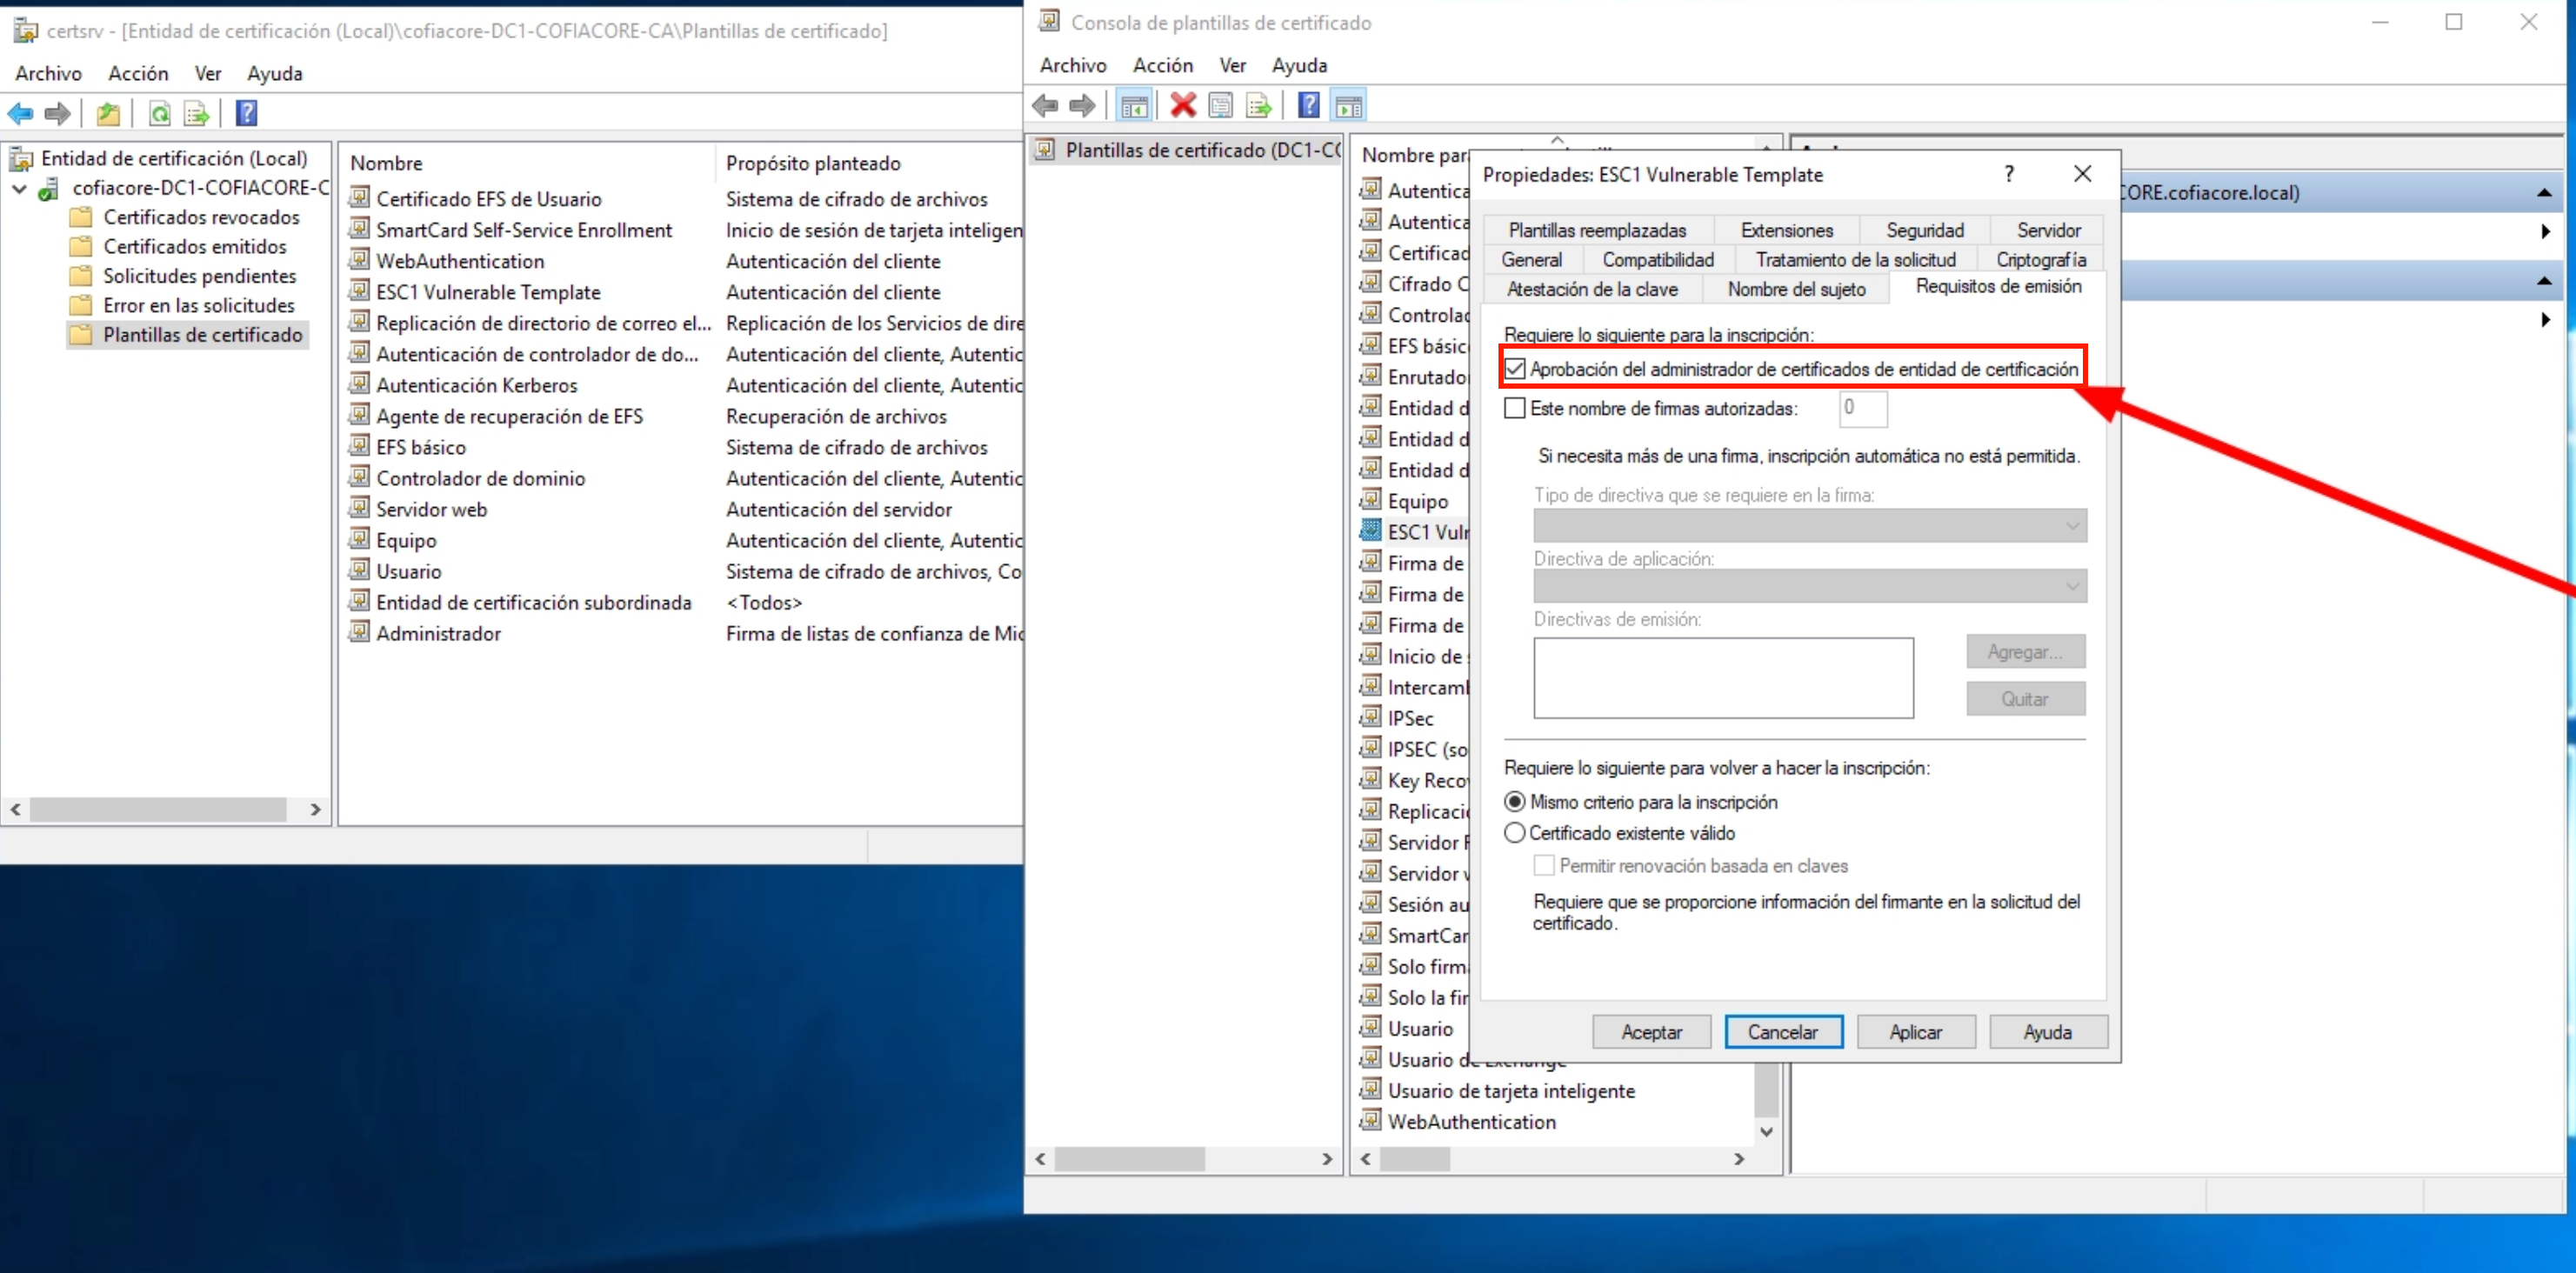Toggle the console tree icon in template console toolbar
Image resolution: width=2576 pixels, height=1273 pixels.
(1134, 105)
